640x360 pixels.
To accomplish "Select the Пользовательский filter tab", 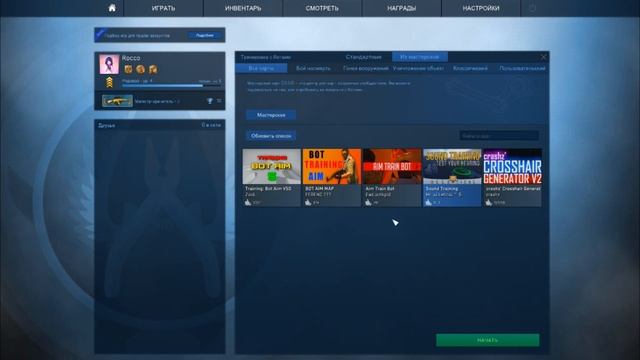I will 522,68.
